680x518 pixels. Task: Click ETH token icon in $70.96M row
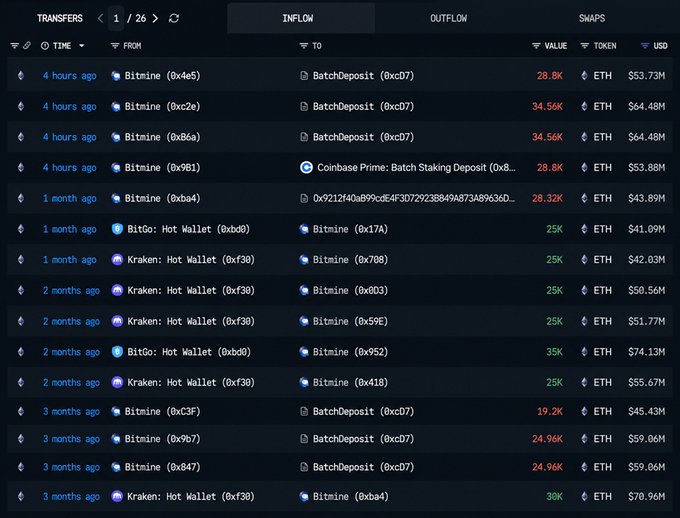[585, 496]
